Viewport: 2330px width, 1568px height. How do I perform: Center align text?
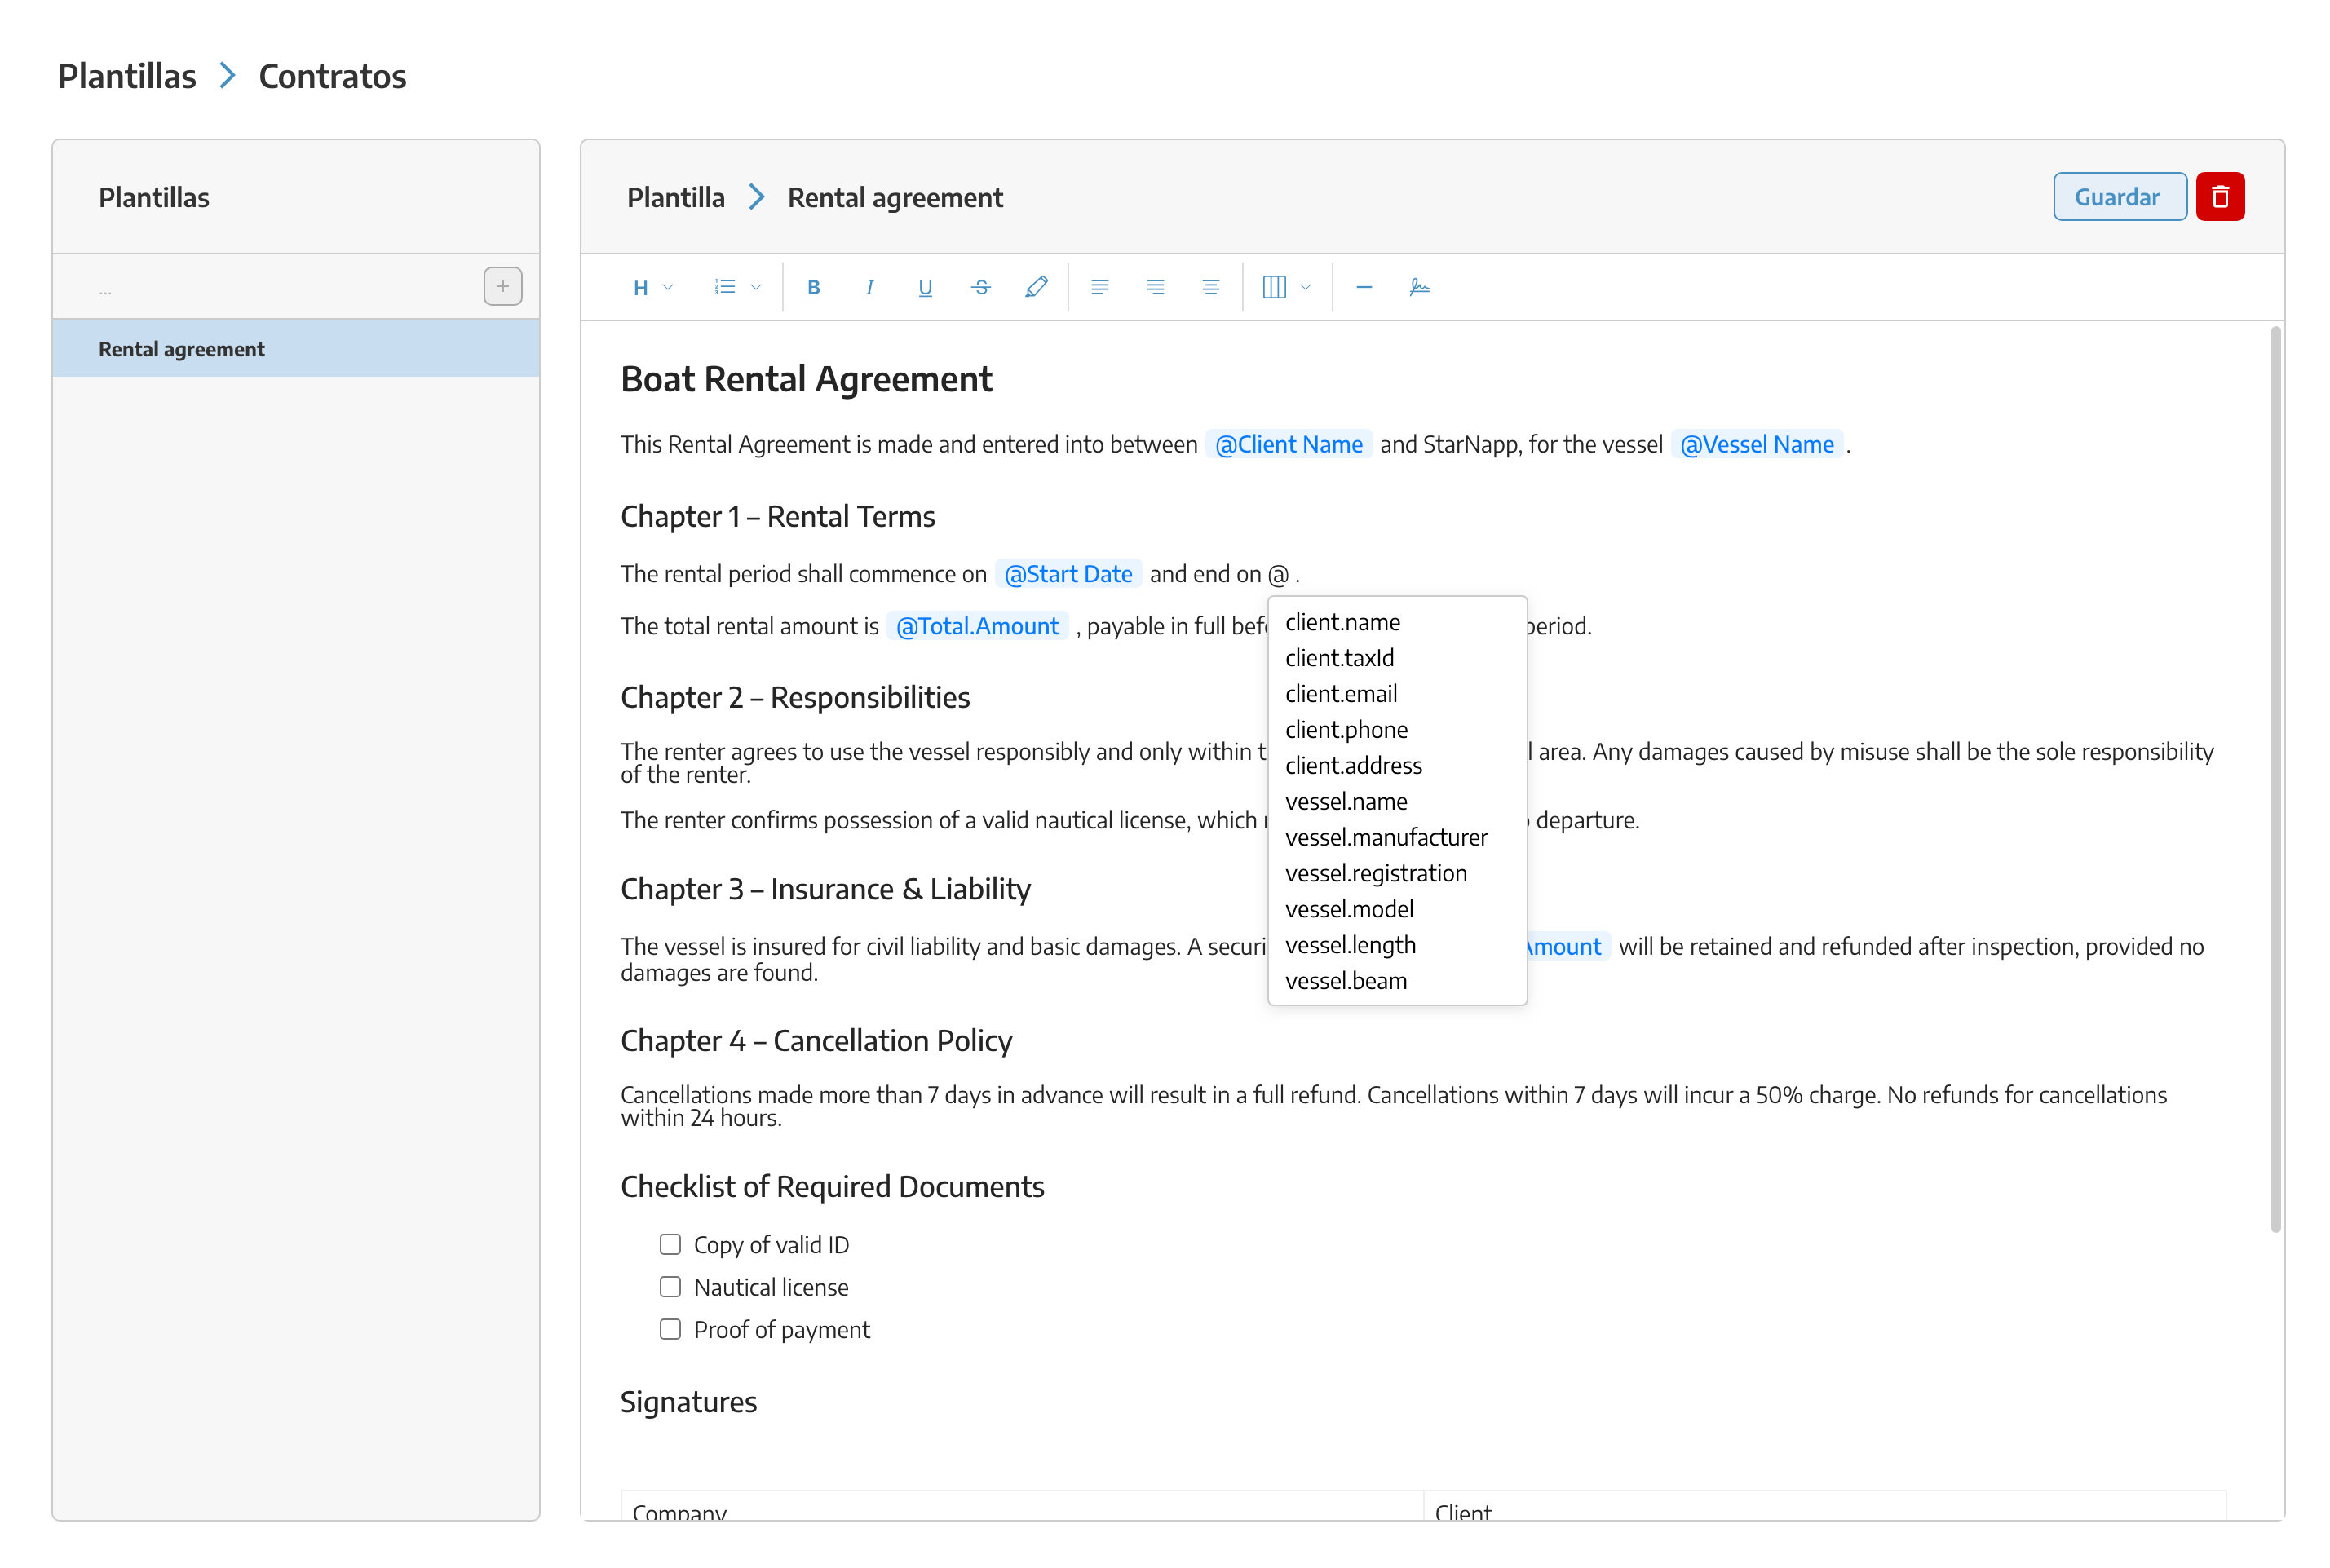(1210, 288)
